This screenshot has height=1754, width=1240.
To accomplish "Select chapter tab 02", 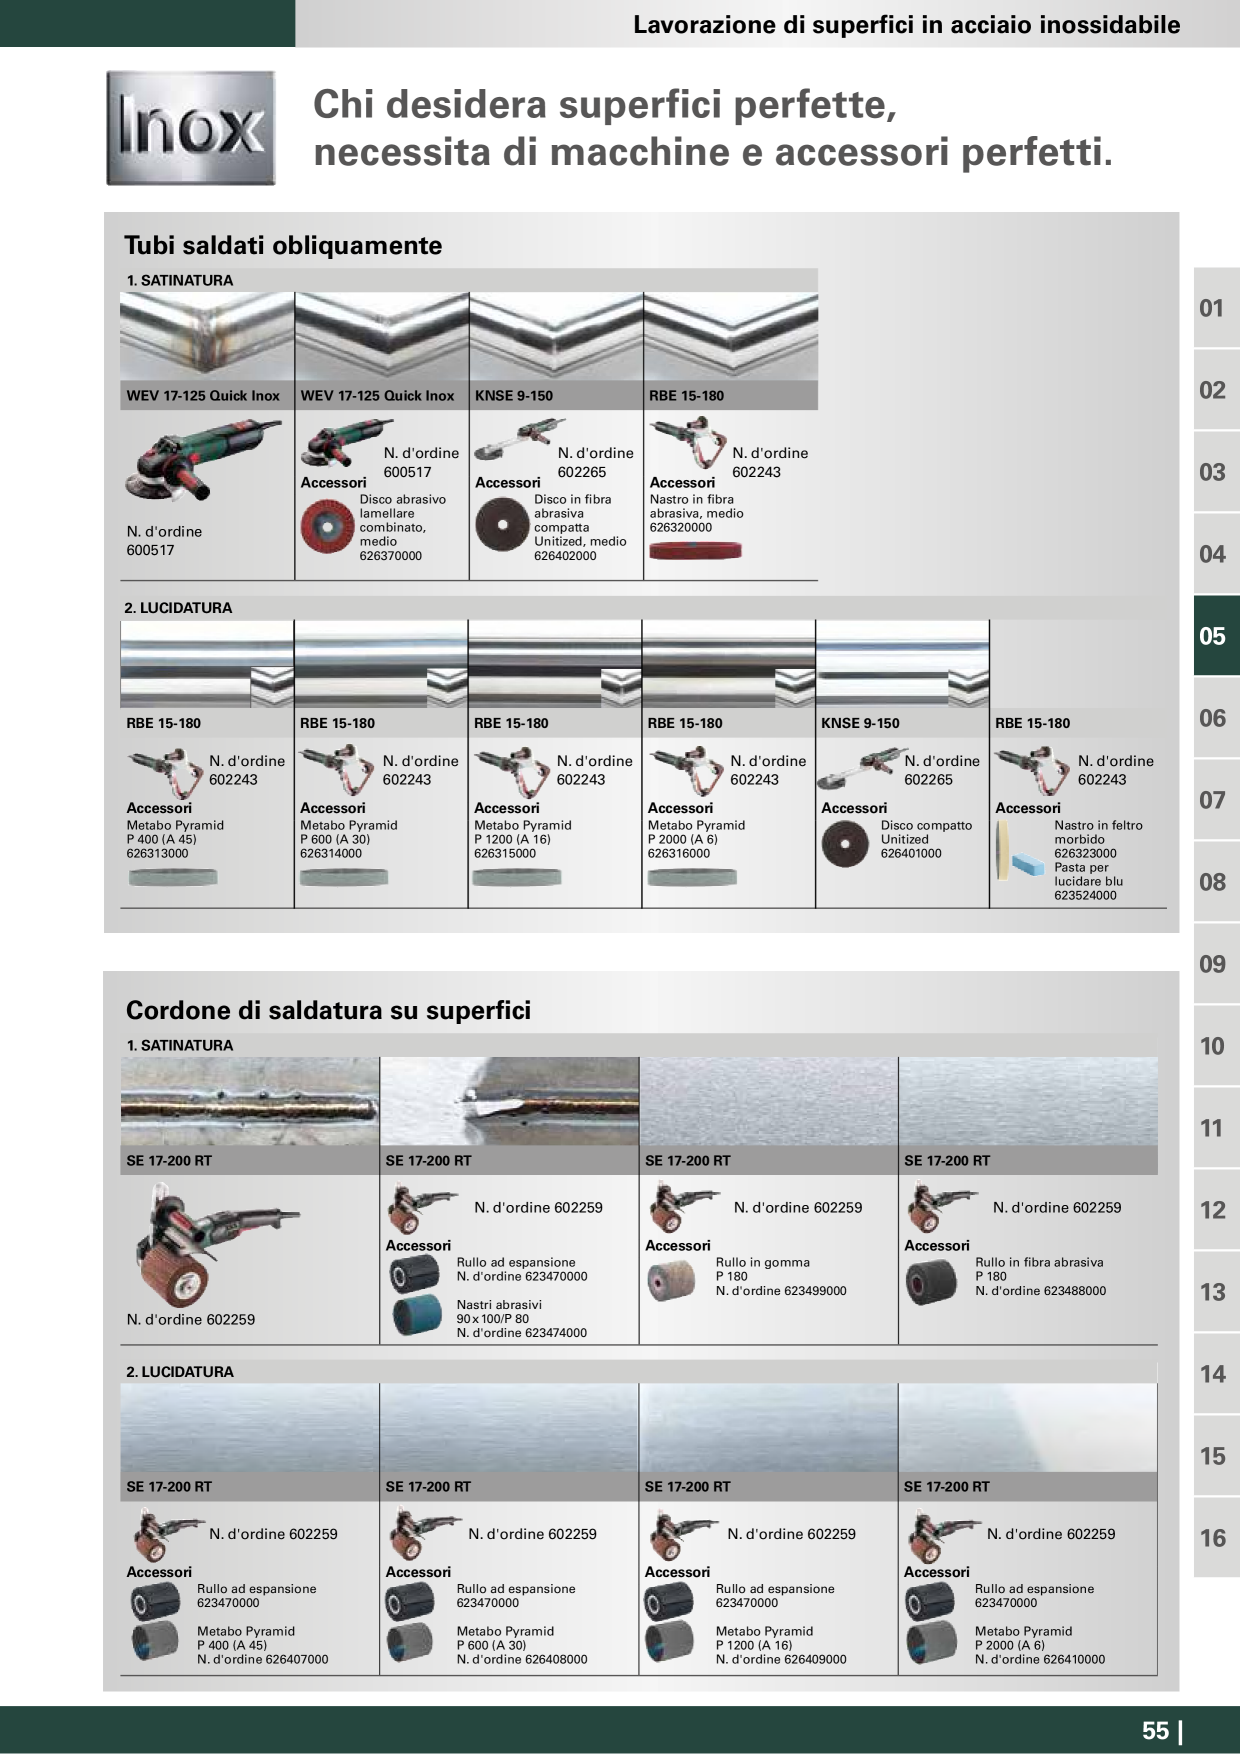I will point(1216,390).
